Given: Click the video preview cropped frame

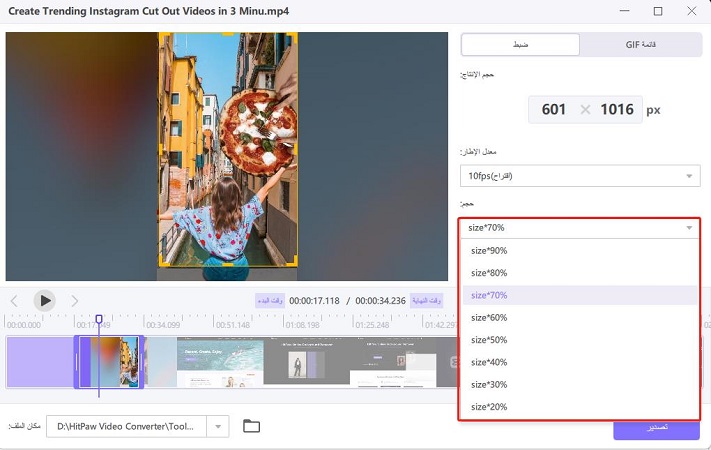Looking at the screenshot, I should click(x=228, y=150).
